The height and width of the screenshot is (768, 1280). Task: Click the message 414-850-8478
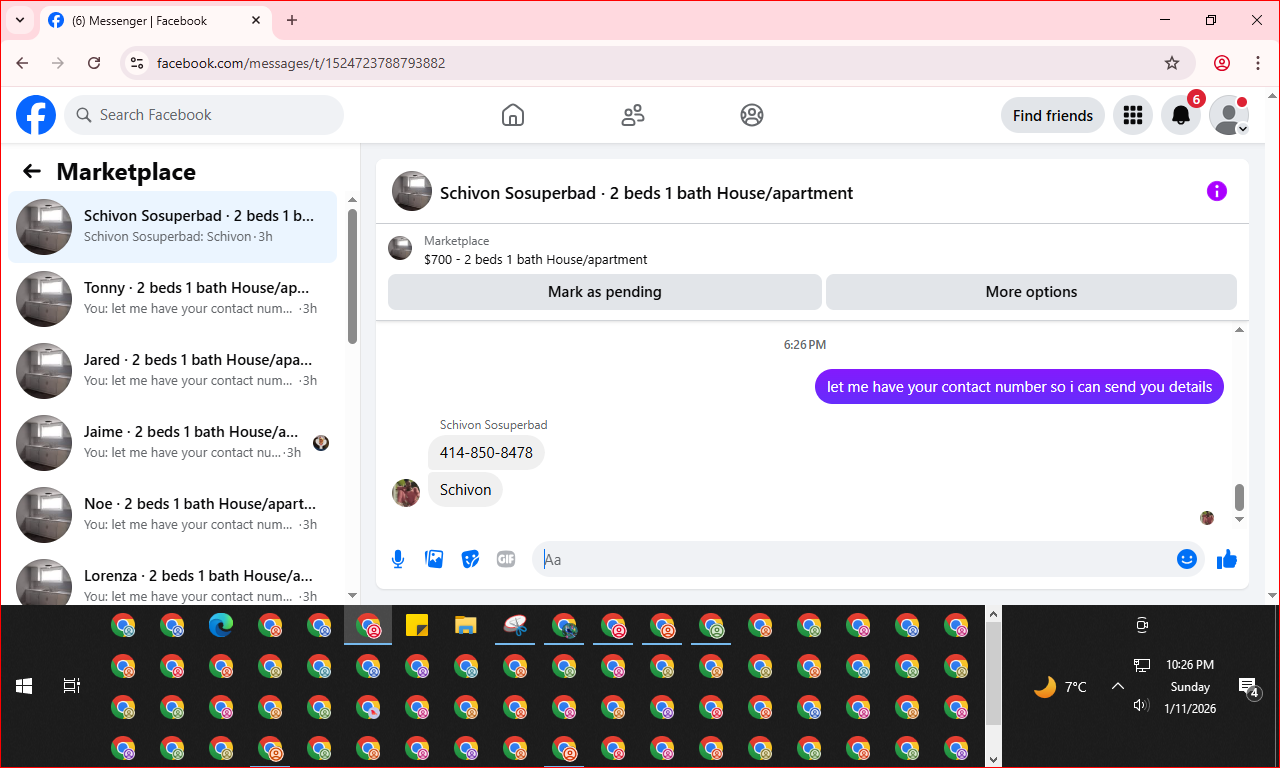pos(486,453)
